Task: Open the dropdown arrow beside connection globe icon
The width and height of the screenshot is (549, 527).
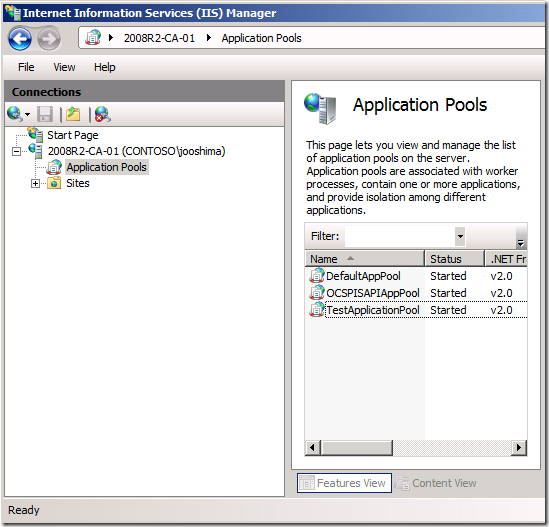Action: coord(28,114)
